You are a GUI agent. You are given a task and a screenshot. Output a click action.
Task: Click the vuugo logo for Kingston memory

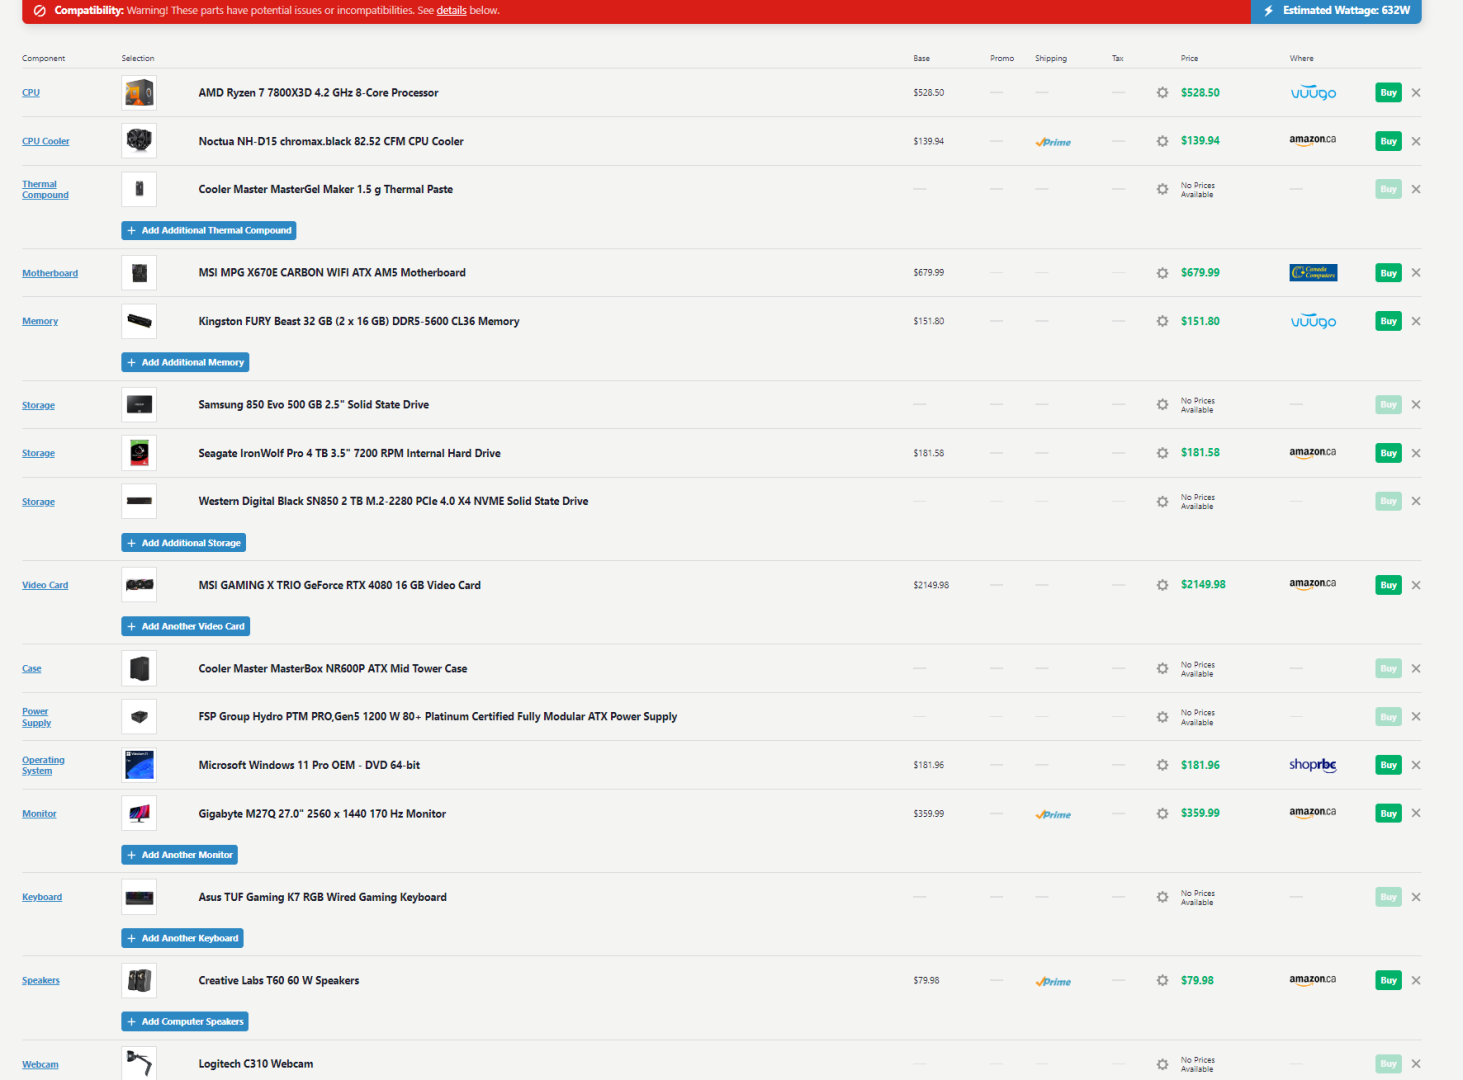pos(1313,321)
